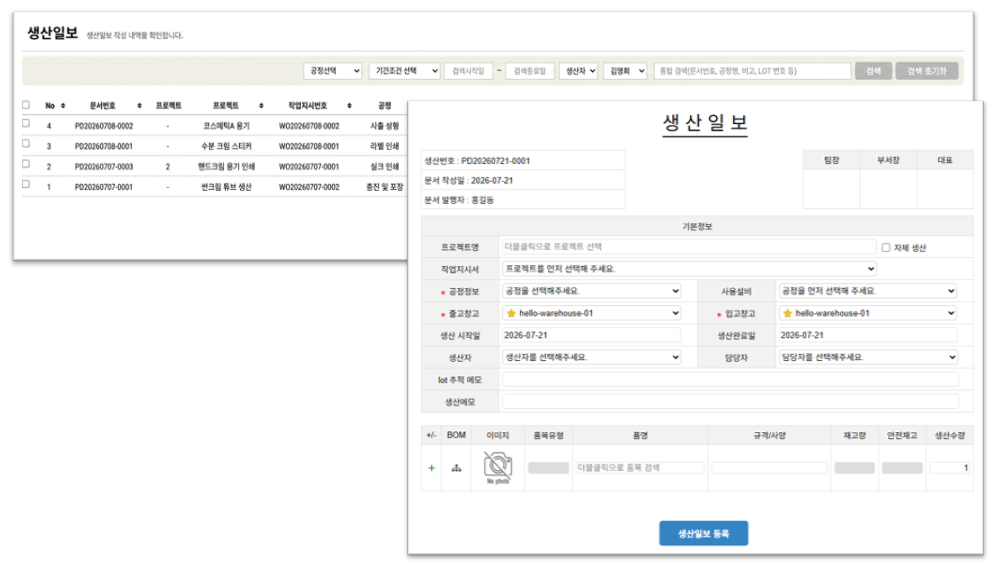Click project name 수분 크림 스티커

[226, 146]
